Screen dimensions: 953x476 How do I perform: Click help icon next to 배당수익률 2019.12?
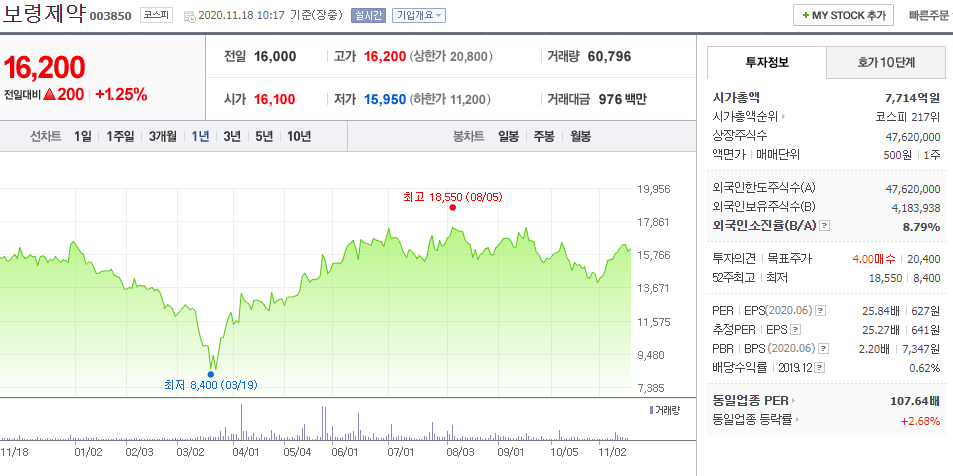[x=820, y=368]
